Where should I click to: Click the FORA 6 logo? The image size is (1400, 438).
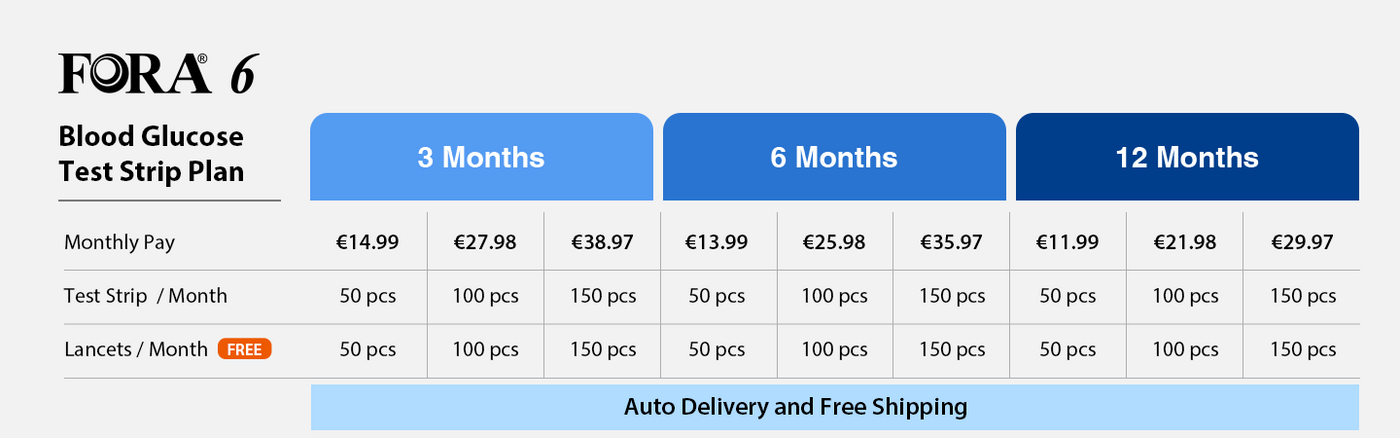pyautogui.click(x=159, y=74)
